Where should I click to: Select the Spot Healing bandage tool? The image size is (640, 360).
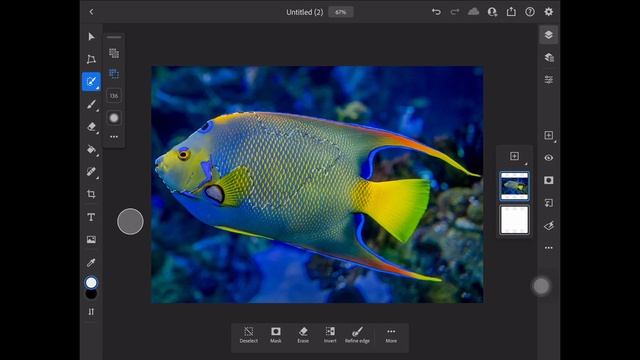coord(91,171)
